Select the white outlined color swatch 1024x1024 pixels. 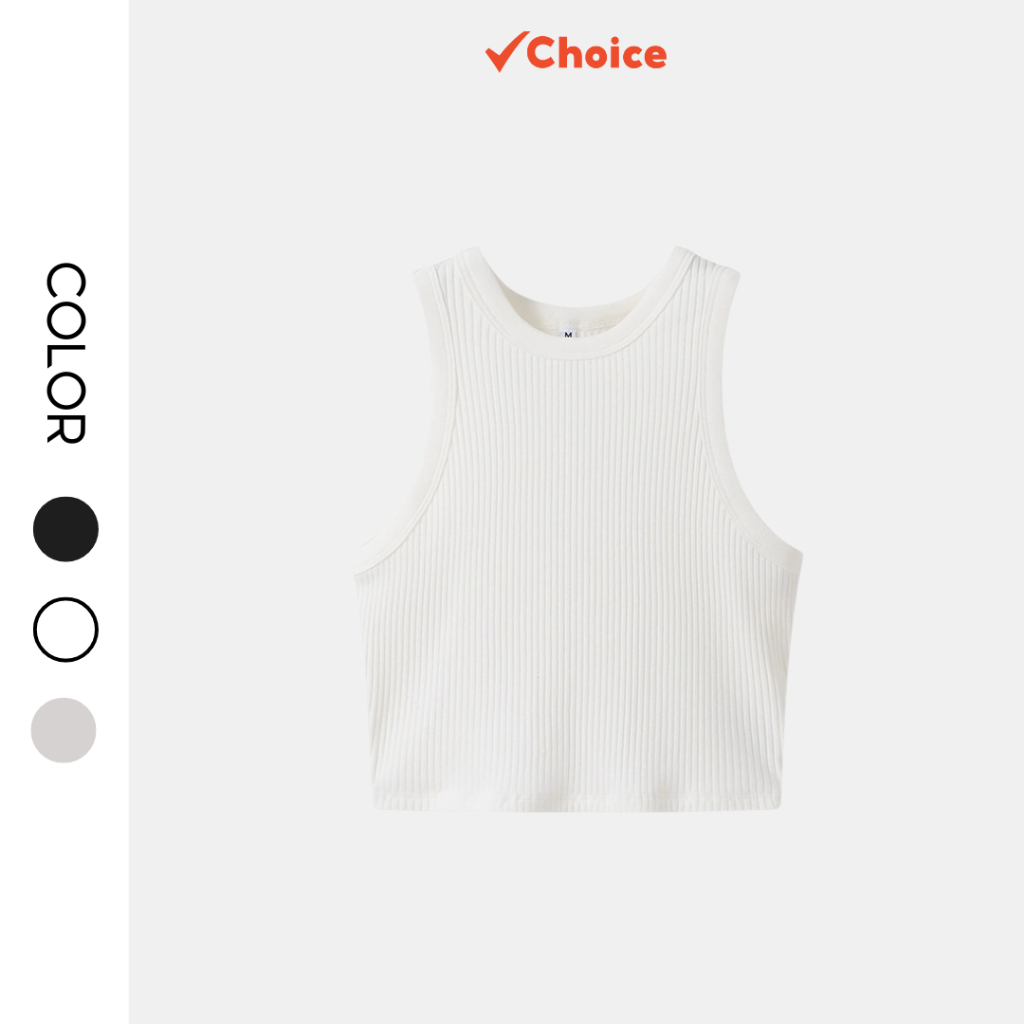point(65,630)
